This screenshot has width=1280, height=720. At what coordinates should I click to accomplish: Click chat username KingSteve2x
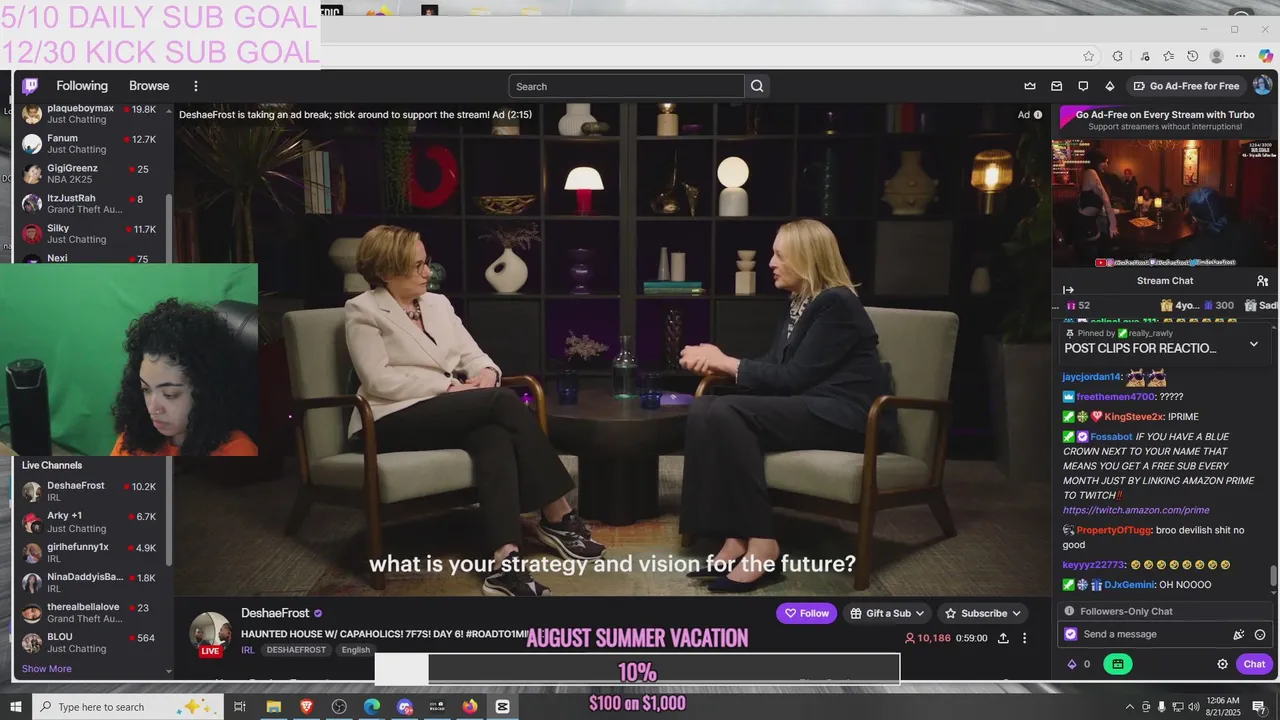pos(1134,417)
